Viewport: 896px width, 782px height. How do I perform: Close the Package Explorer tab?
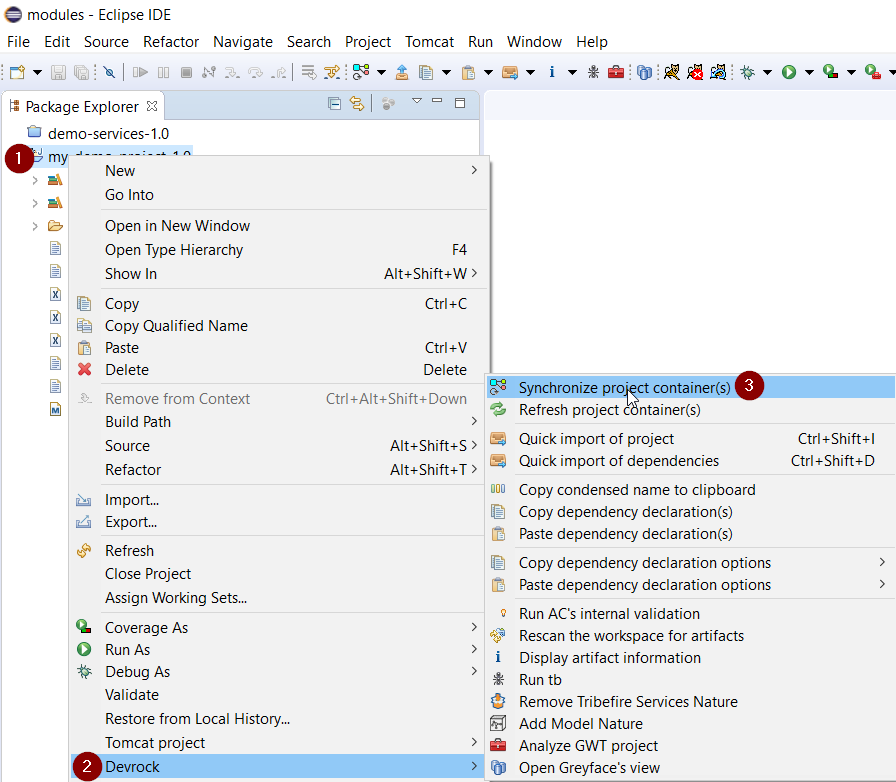point(153,105)
